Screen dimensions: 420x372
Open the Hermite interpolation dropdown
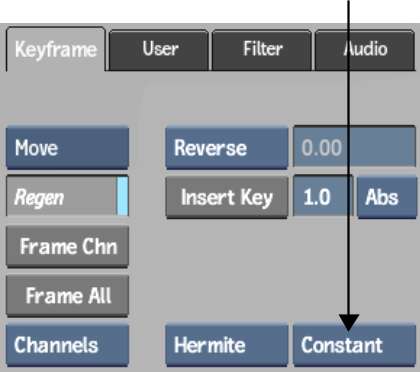tap(227, 345)
